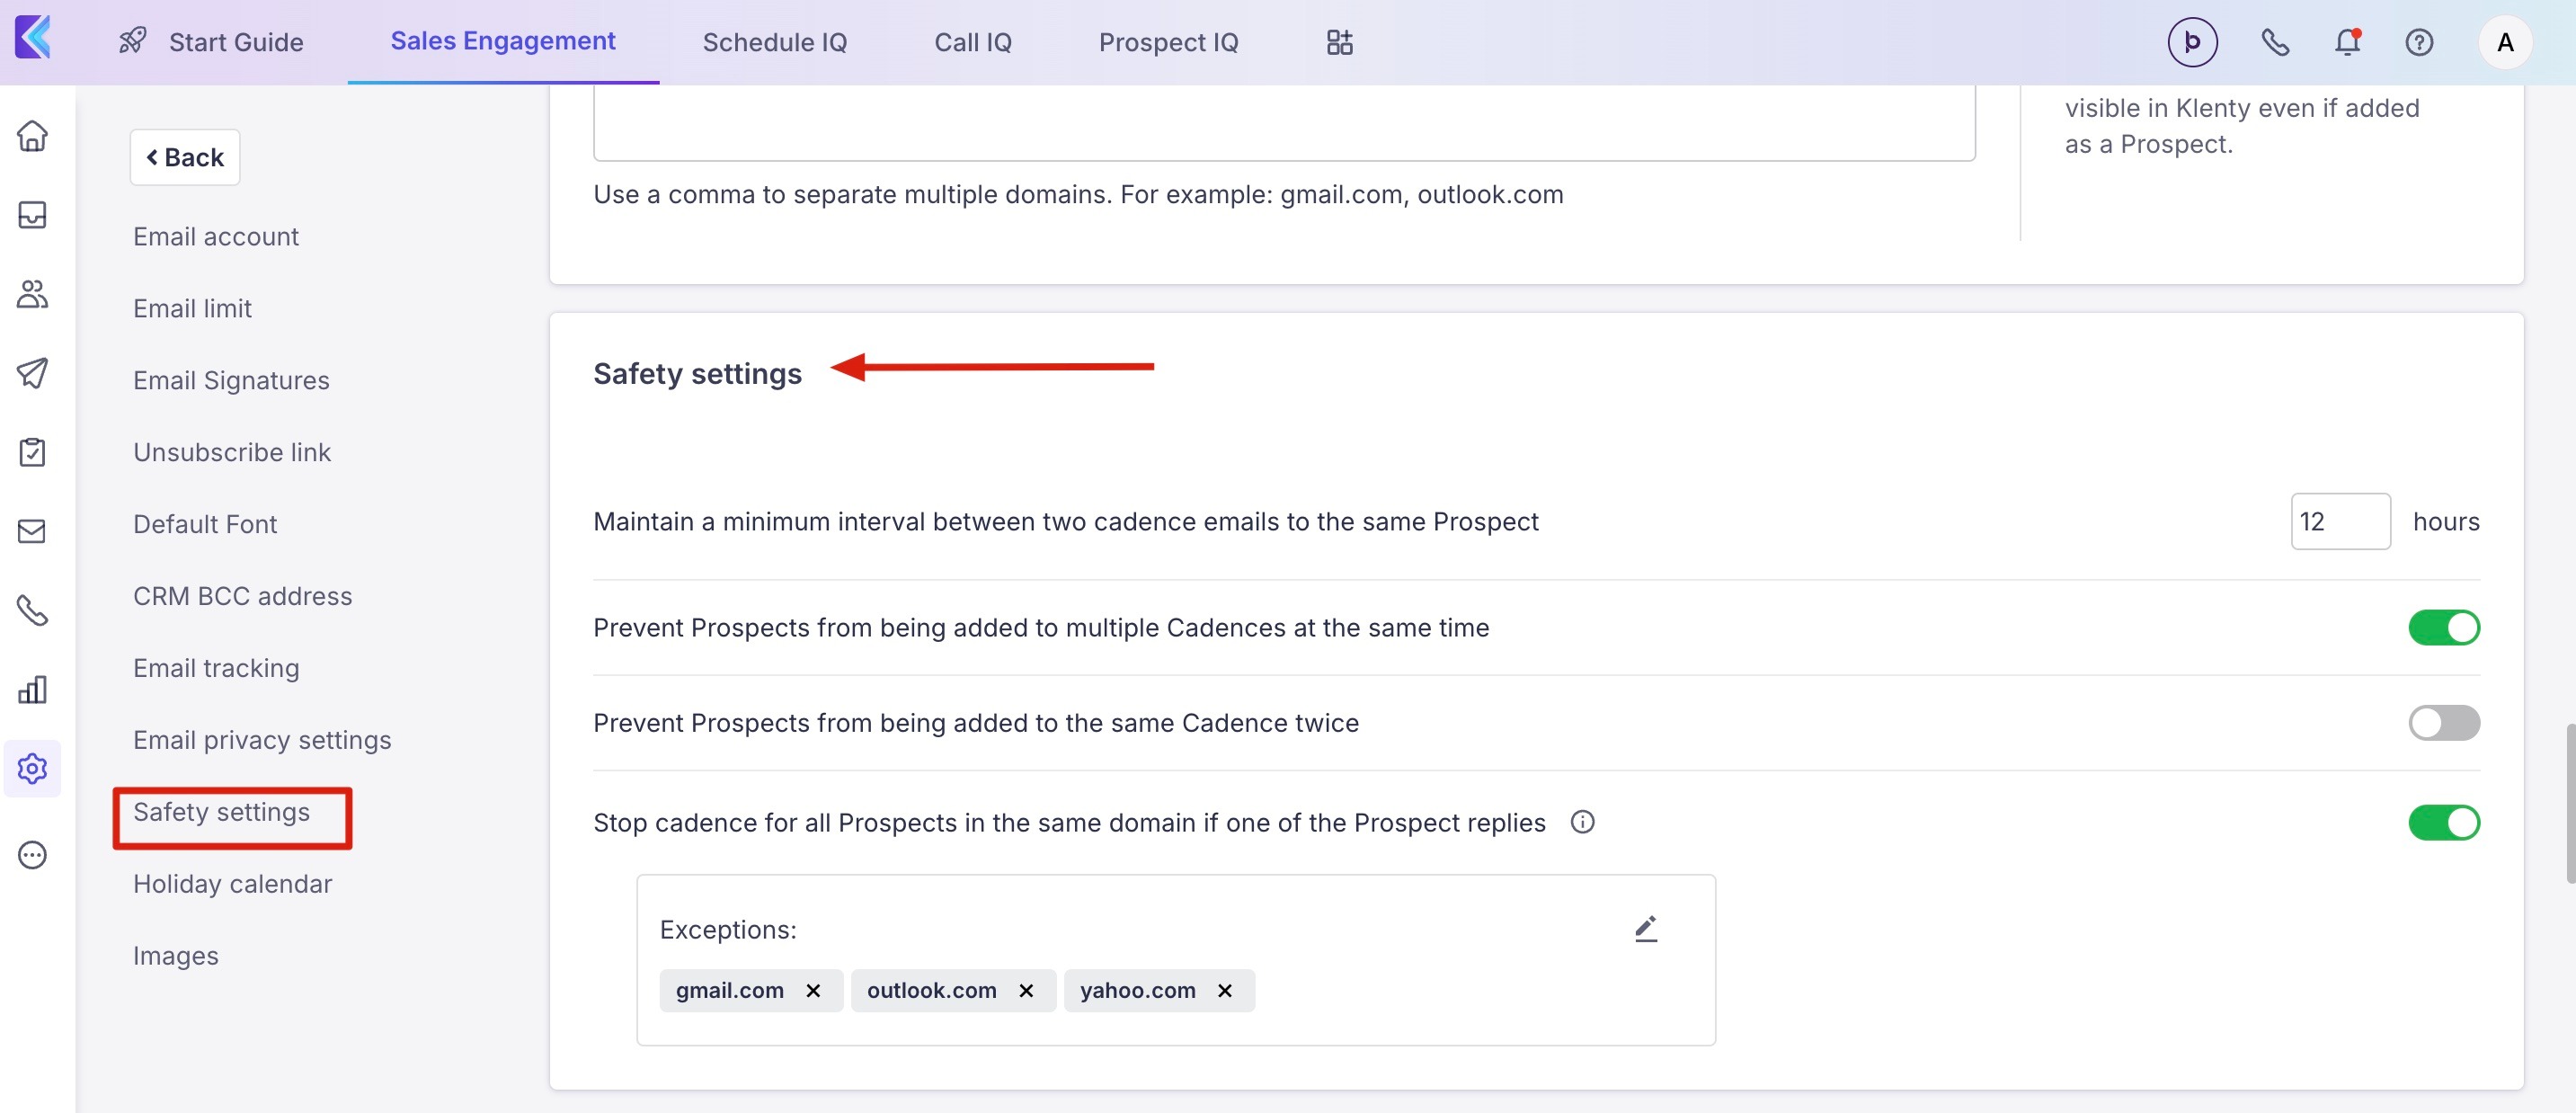Click the info icon beside Stop cadence setting
Viewport: 2576px width, 1113px height.
click(1582, 822)
